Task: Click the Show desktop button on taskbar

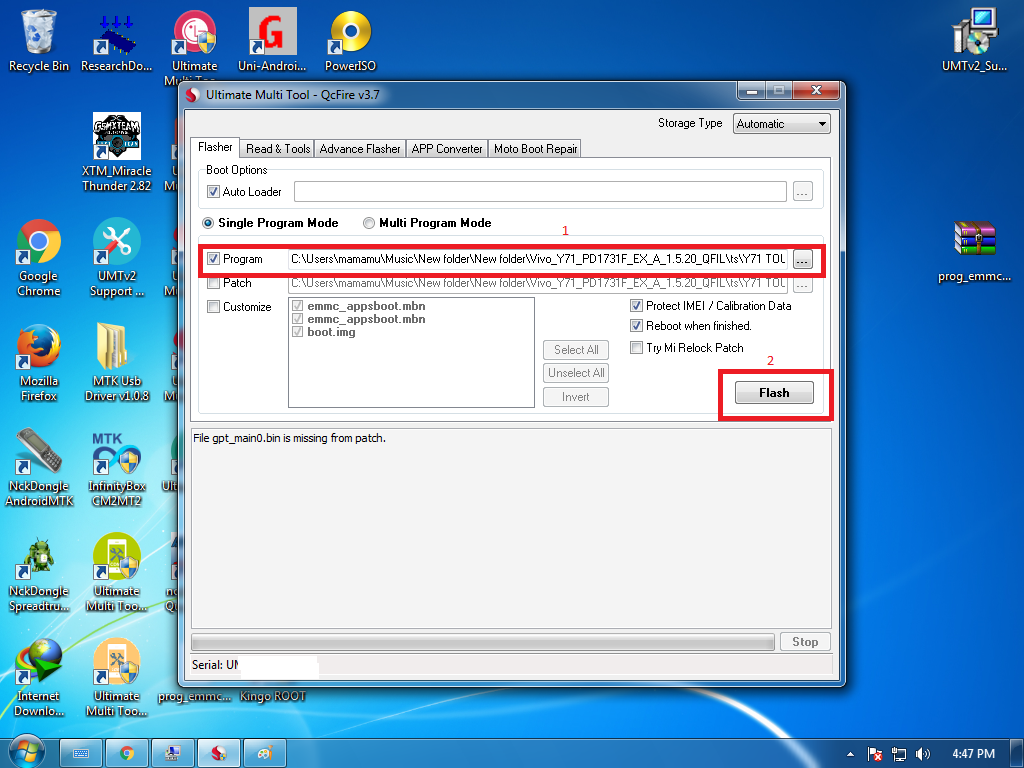Action: pyautogui.click(x=1019, y=754)
